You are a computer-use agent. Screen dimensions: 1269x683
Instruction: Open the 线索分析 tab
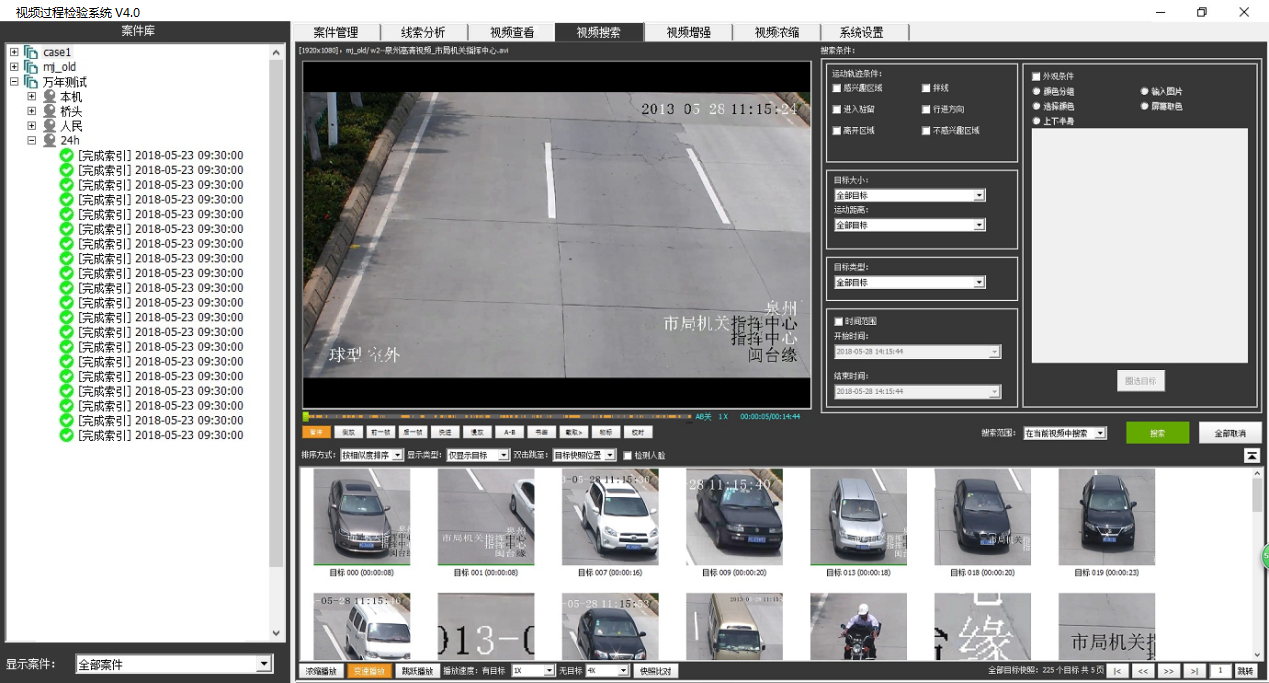pyautogui.click(x=423, y=32)
